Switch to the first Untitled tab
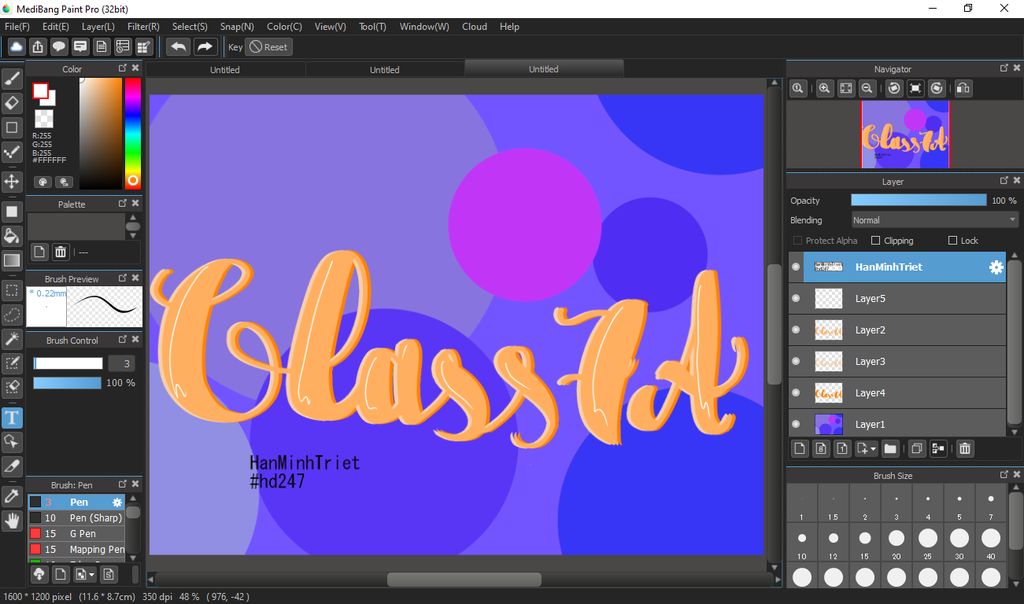The width and height of the screenshot is (1024, 604). [x=225, y=69]
